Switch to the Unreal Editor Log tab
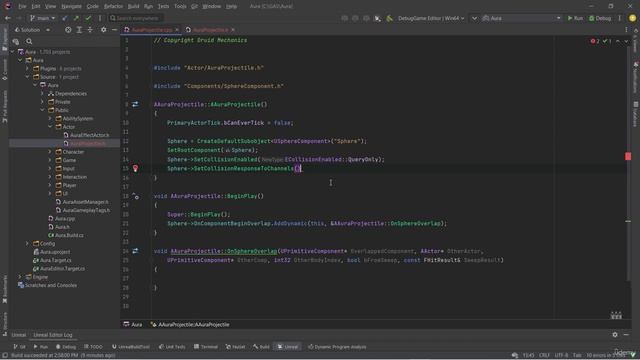Image resolution: width=640 pixels, height=360 pixels. pyautogui.click(x=53, y=335)
